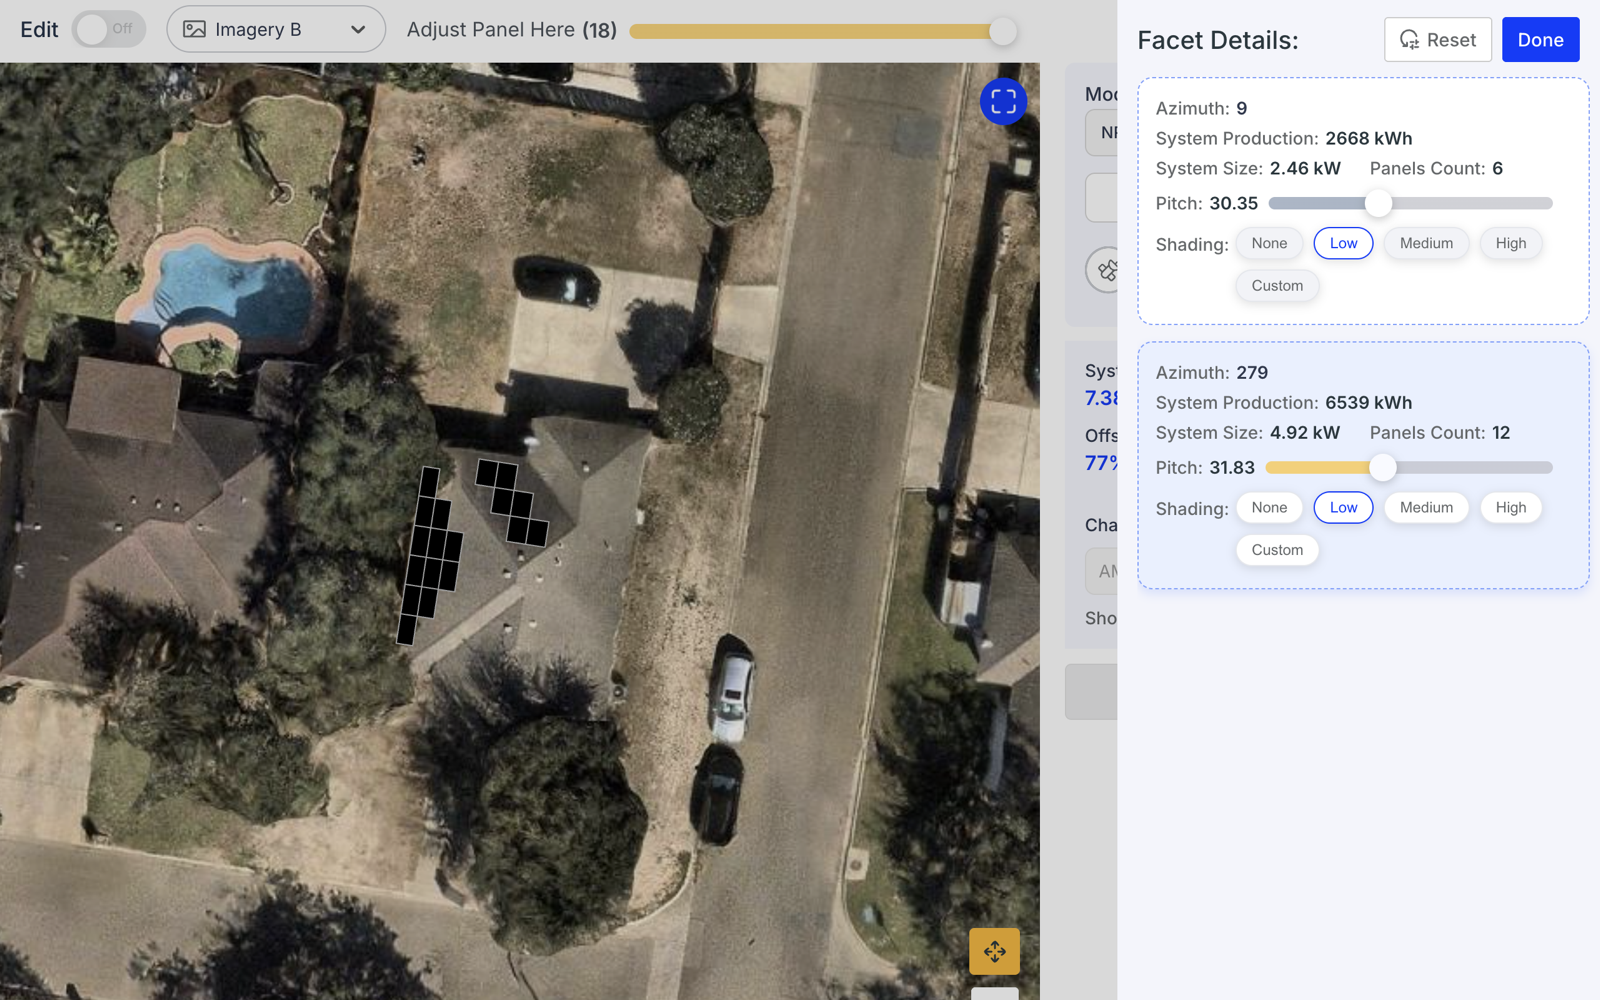Select High shading for Azimuth 9 facet
Screen dimensions: 1600x1000
tap(1511, 243)
